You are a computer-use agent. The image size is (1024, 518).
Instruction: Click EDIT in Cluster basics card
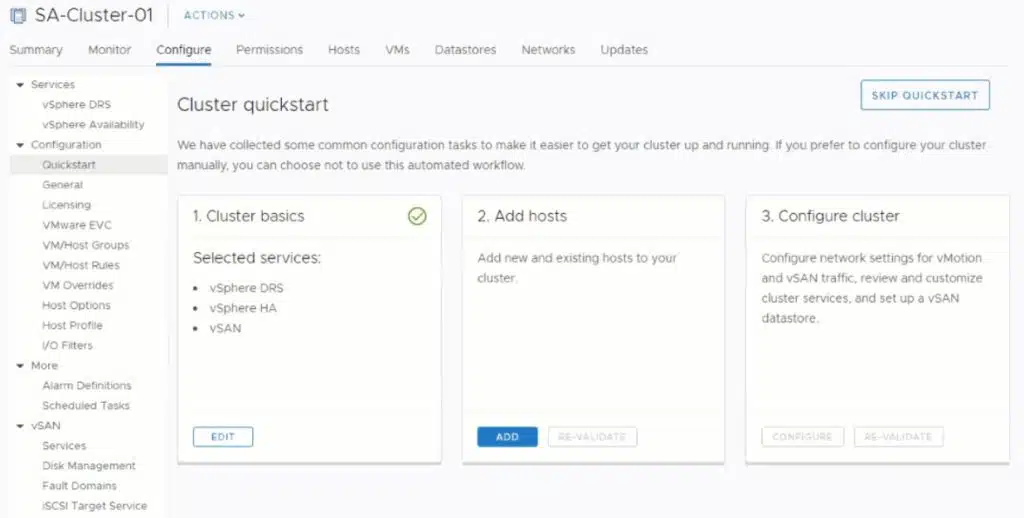coord(223,437)
